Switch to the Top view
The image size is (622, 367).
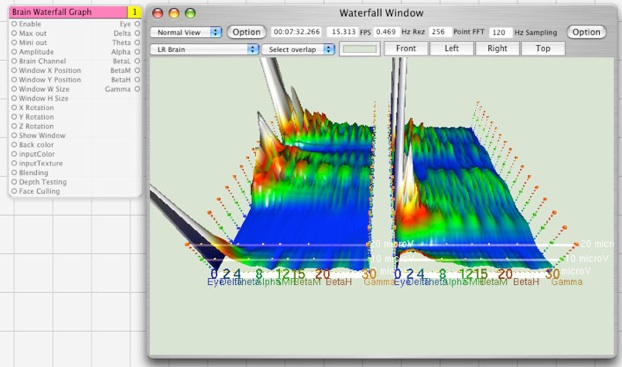543,48
